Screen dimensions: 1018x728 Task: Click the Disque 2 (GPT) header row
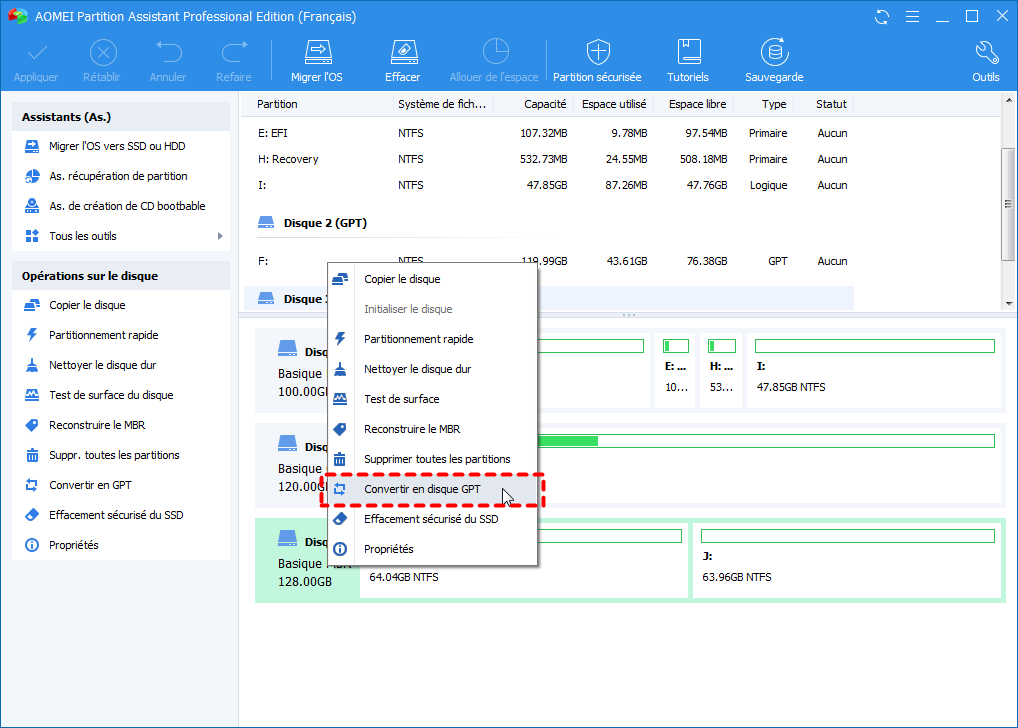549,223
